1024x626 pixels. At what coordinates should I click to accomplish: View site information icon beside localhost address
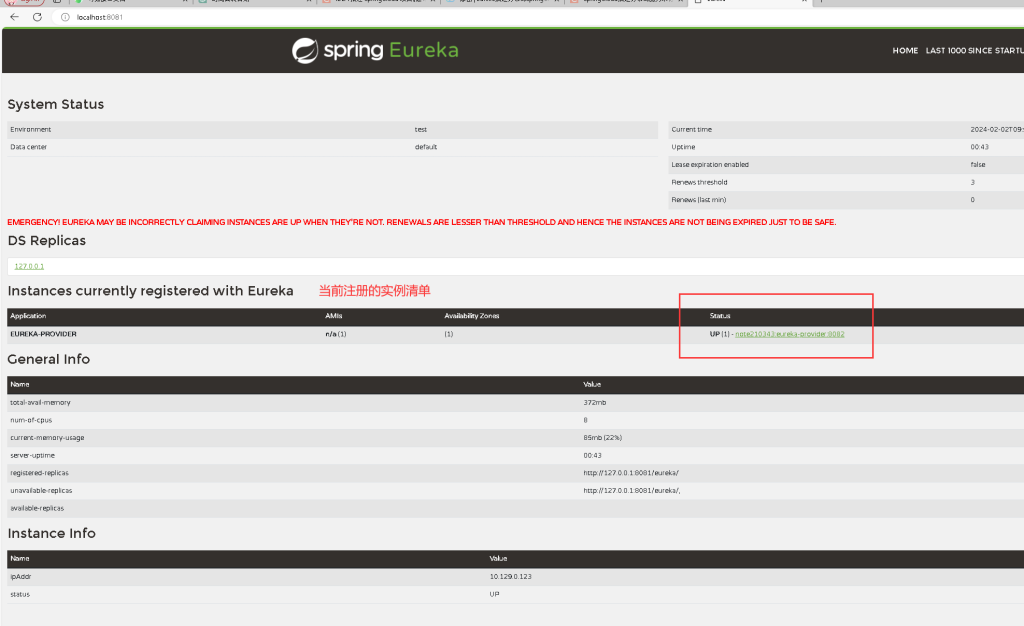[65, 17]
